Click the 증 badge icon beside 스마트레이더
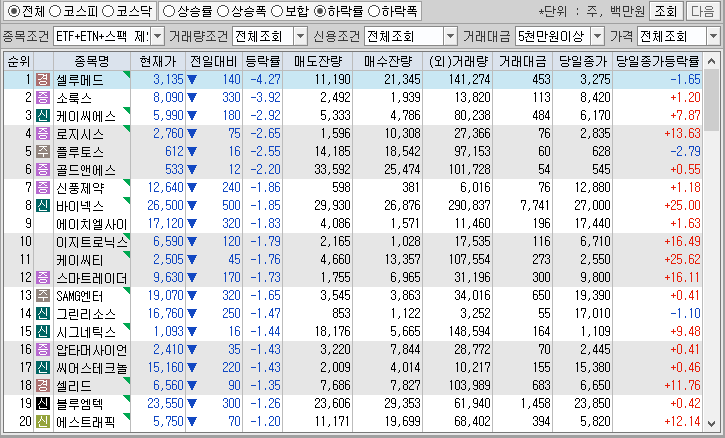This screenshot has width=725, height=438. tap(43, 278)
